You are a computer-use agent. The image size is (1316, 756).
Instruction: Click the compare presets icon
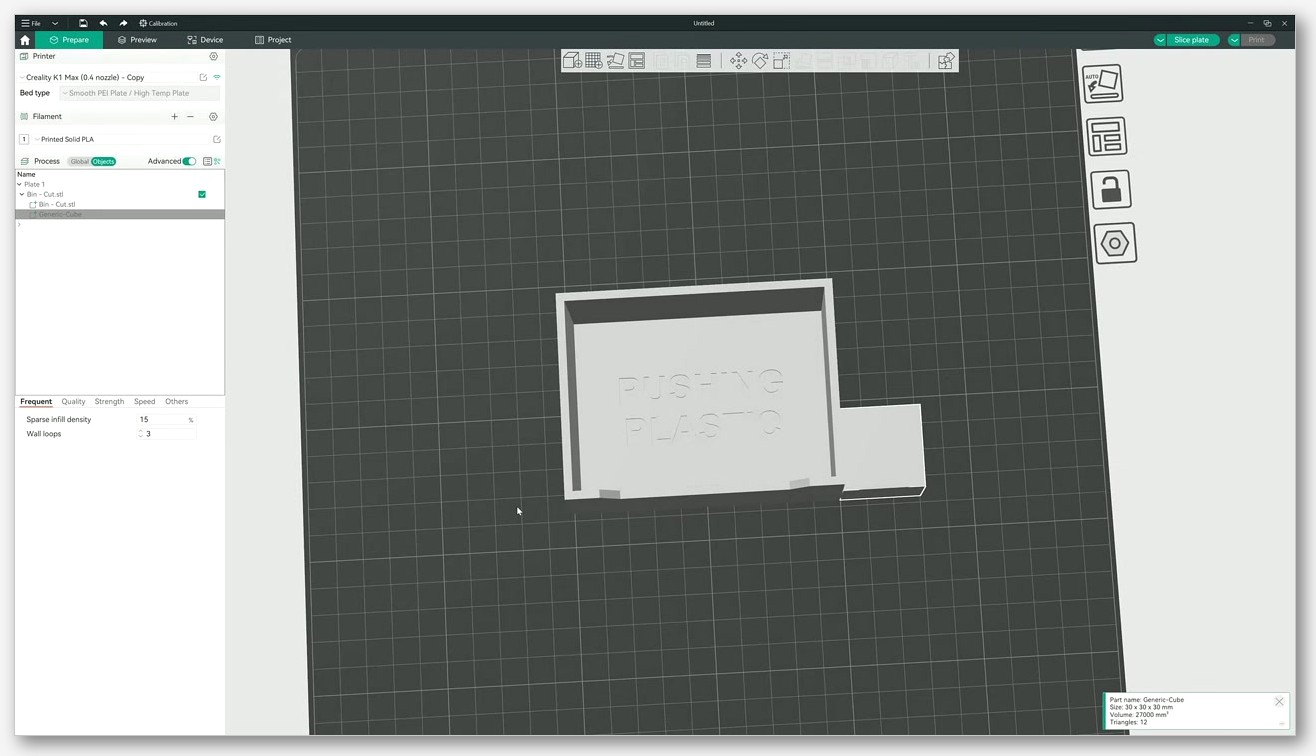point(217,161)
